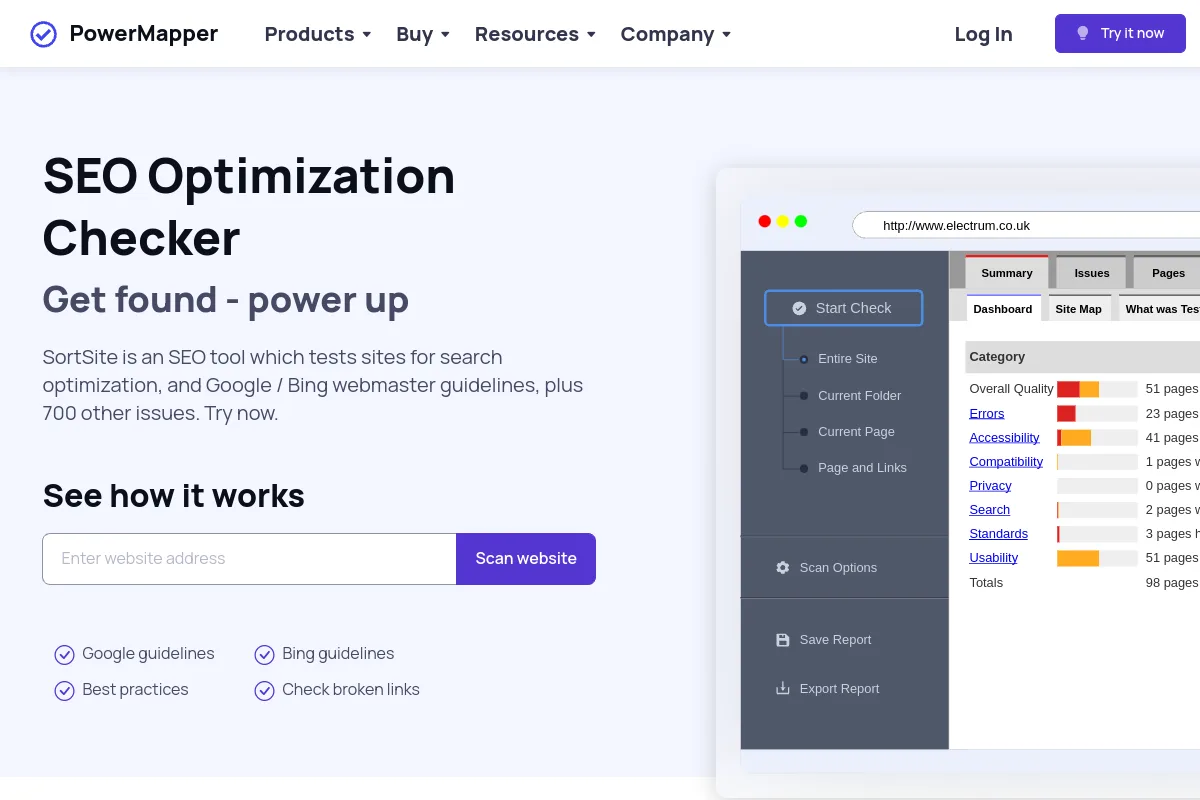Click the PowerMapper brand name
The height and width of the screenshot is (800, 1200).
tap(143, 34)
